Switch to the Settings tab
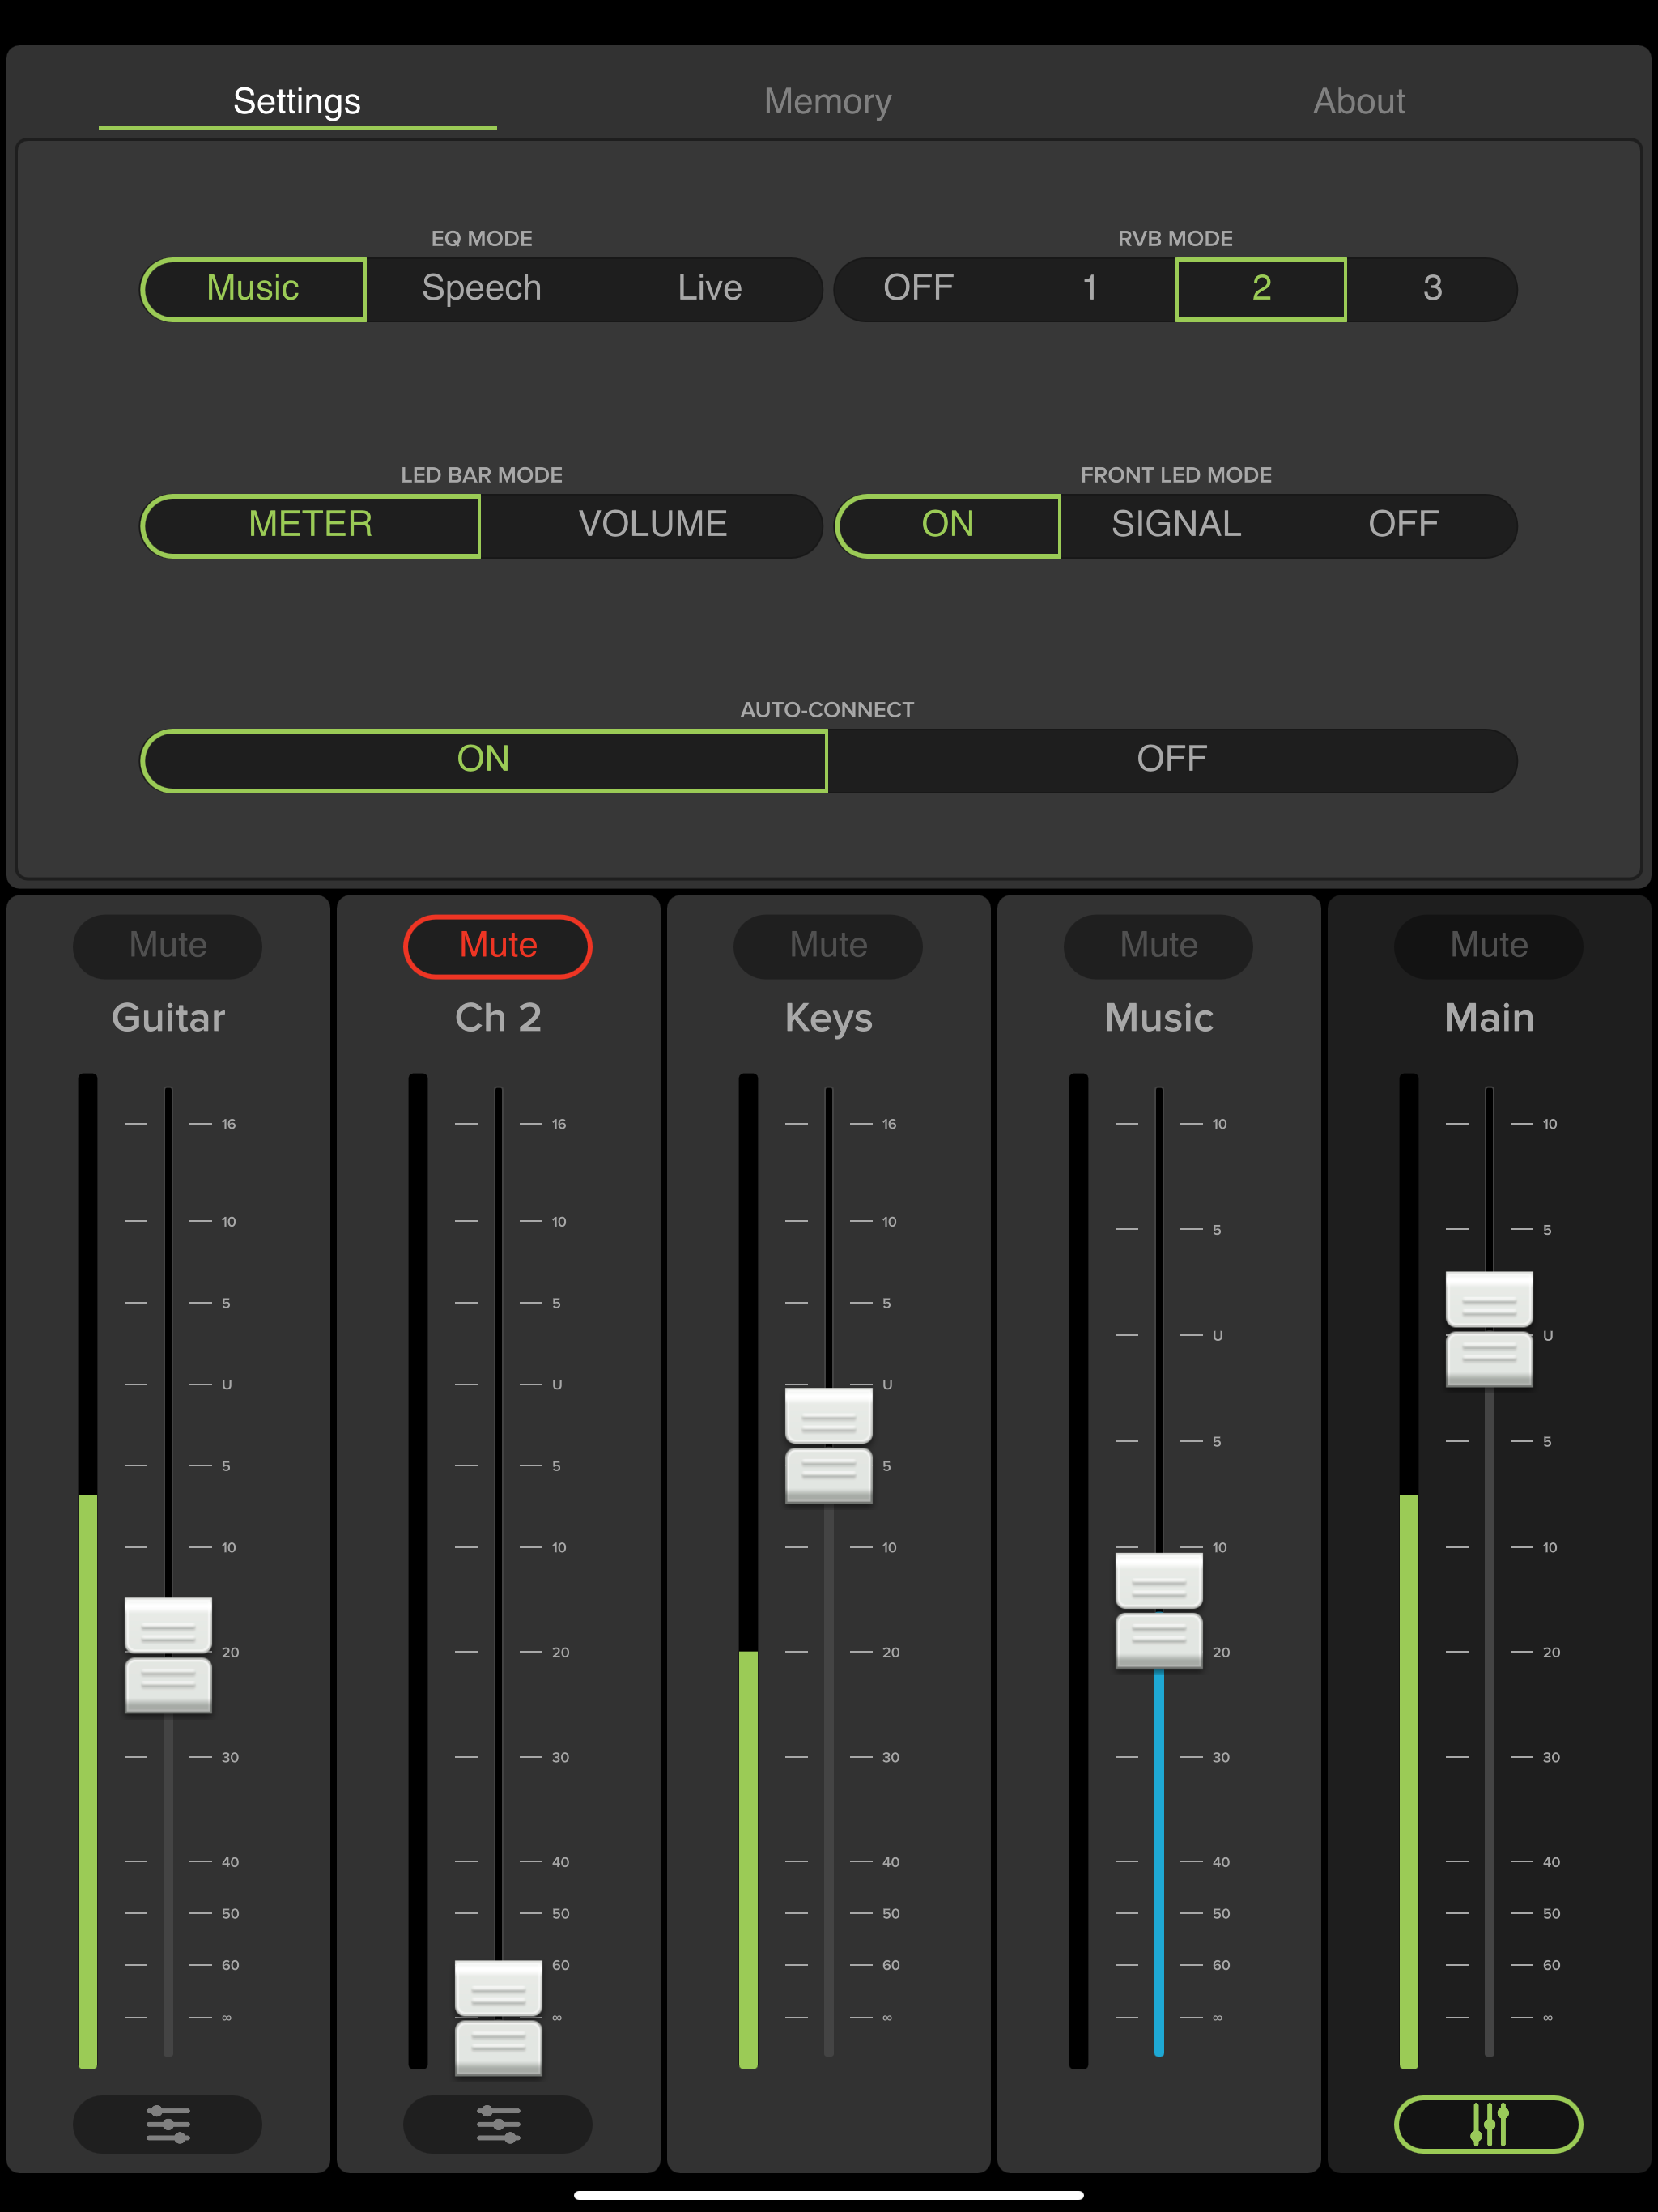The image size is (1658, 2212). pos(297,101)
